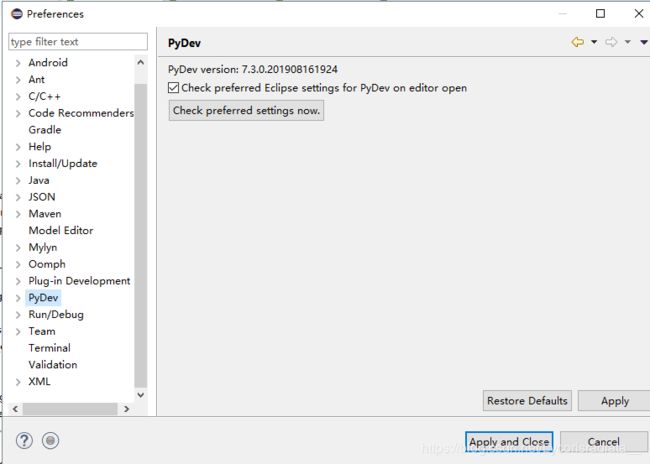The width and height of the screenshot is (650, 464).
Task: Click Apply and Close button
Action: pyautogui.click(x=509, y=442)
